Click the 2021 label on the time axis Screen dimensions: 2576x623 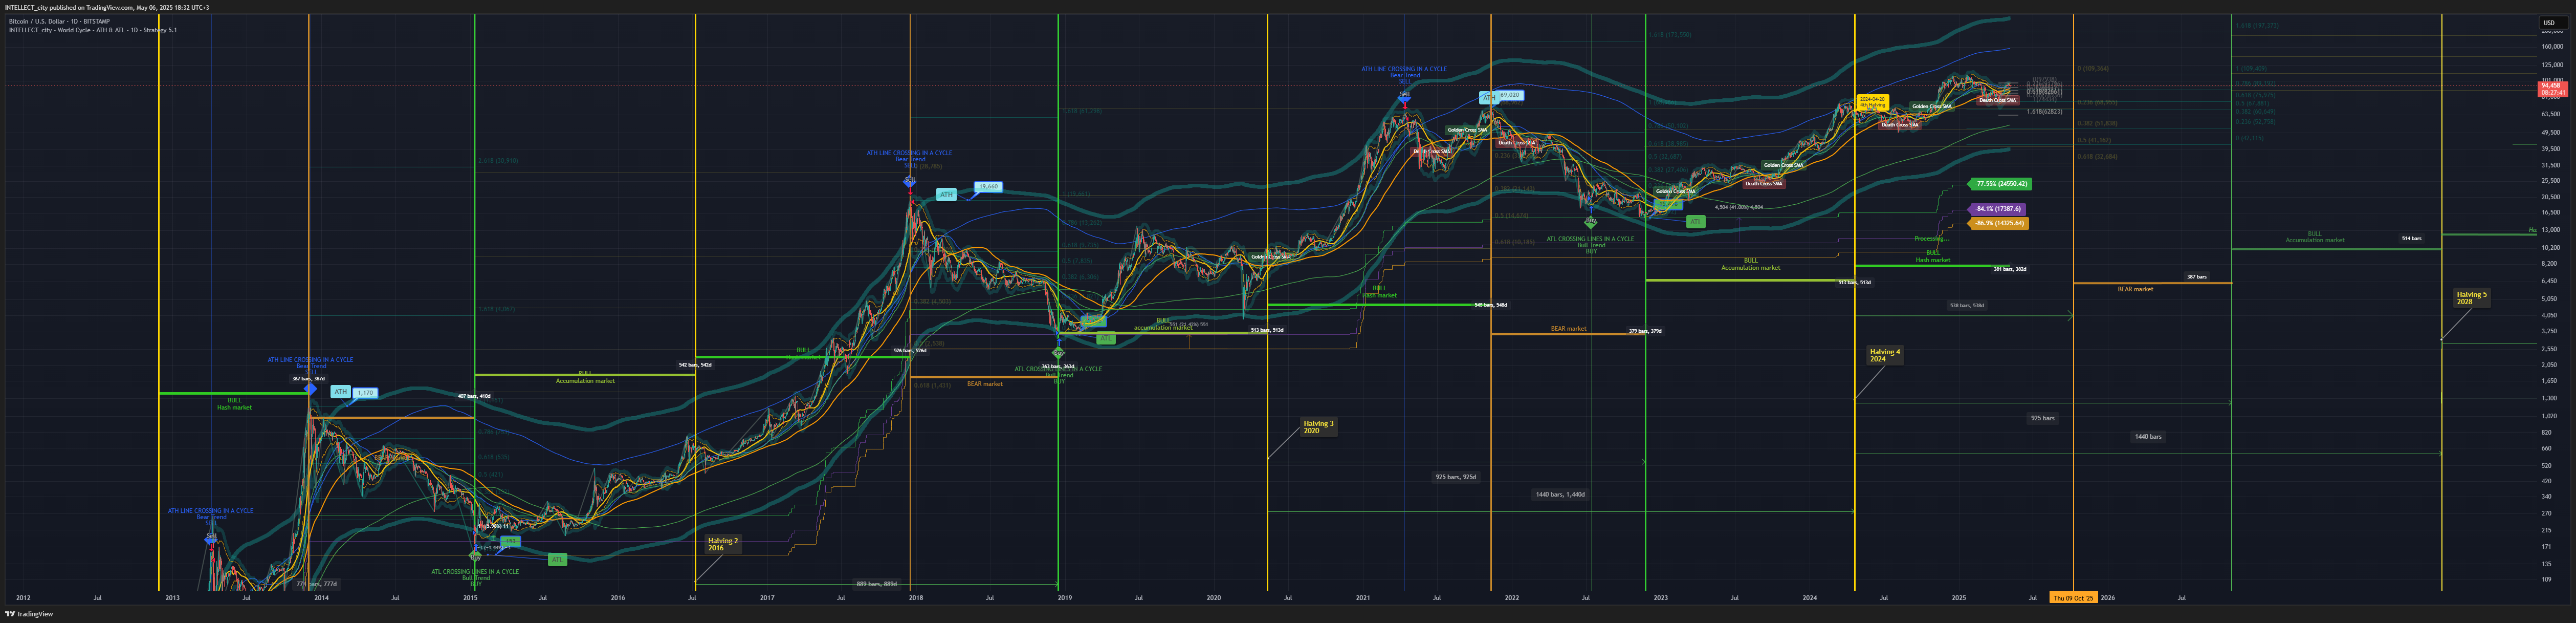coord(1363,598)
